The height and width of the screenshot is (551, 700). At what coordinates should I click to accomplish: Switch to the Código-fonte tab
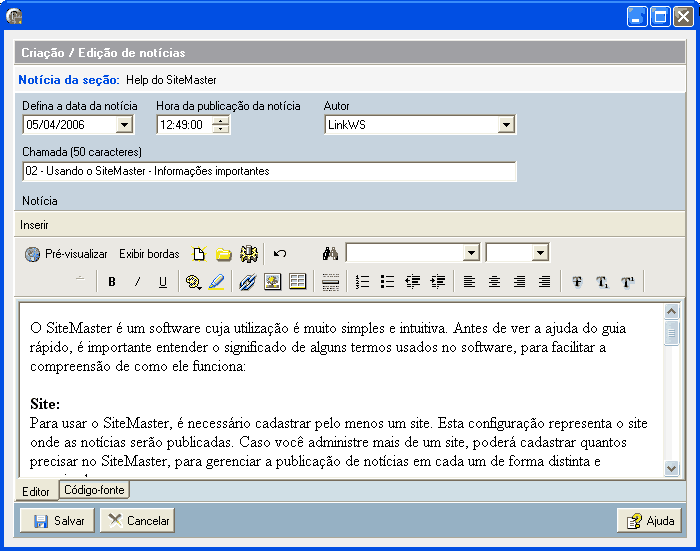[94, 490]
